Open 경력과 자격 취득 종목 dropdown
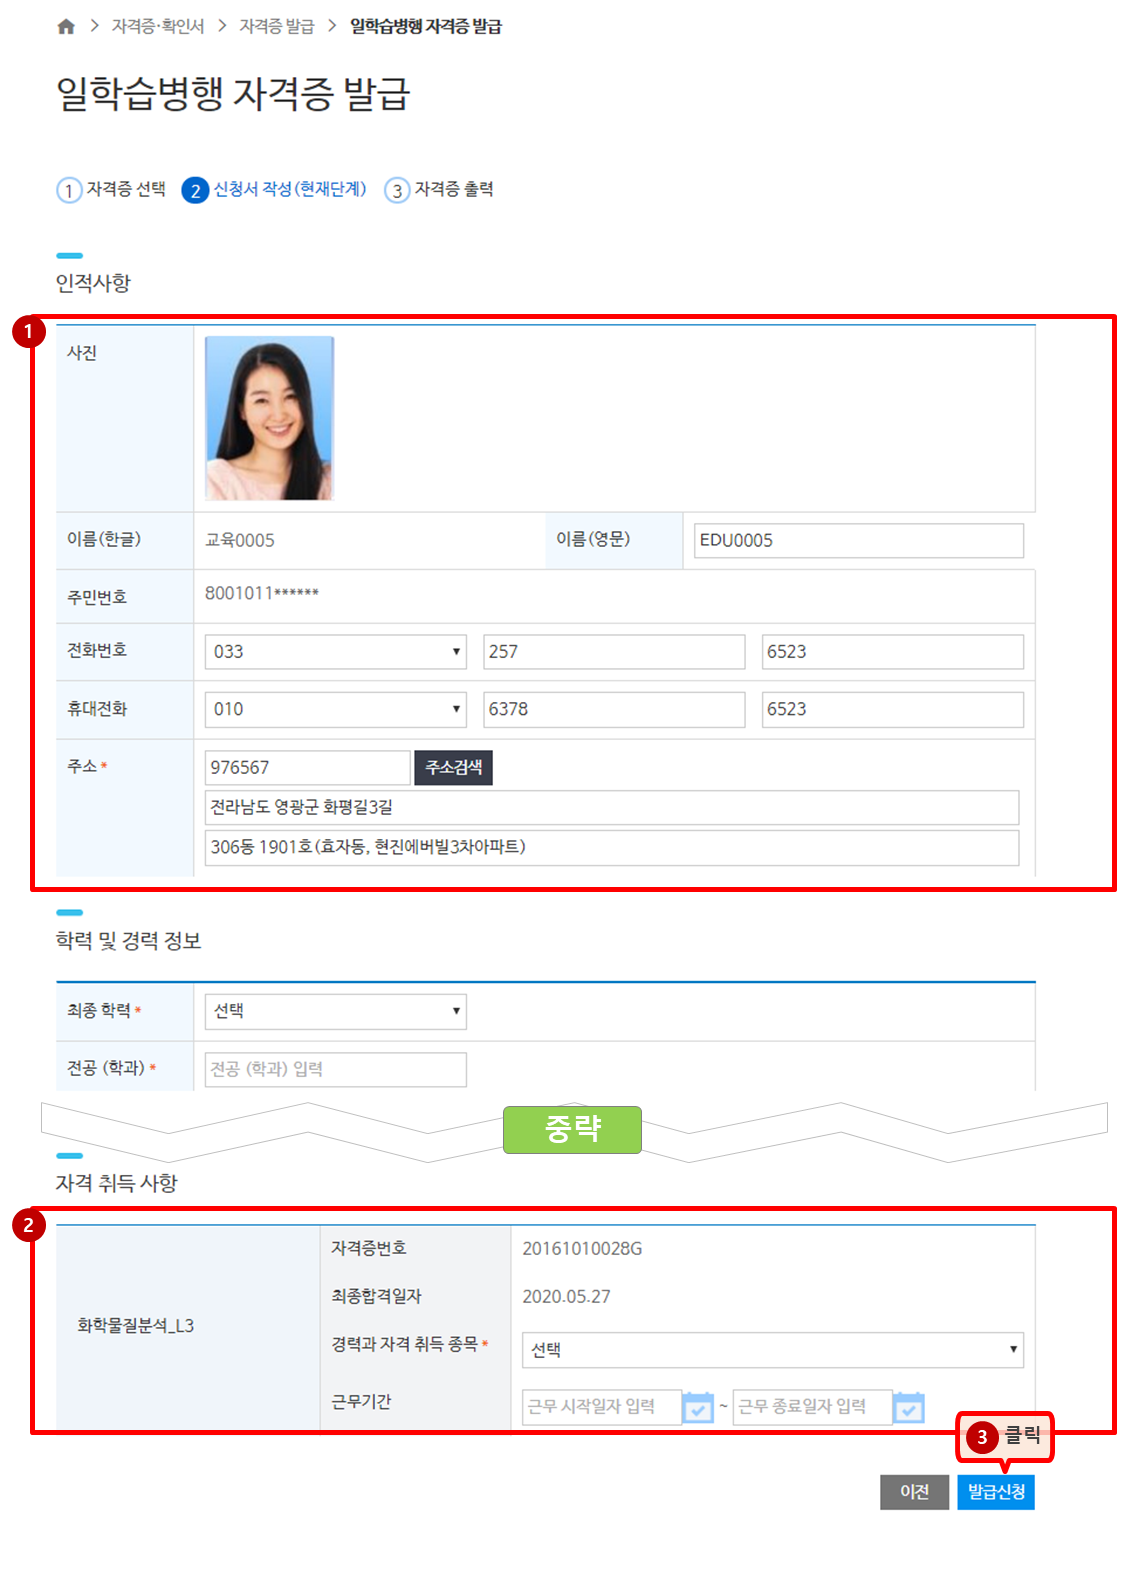This screenshot has width=1146, height=1579. [772, 1350]
